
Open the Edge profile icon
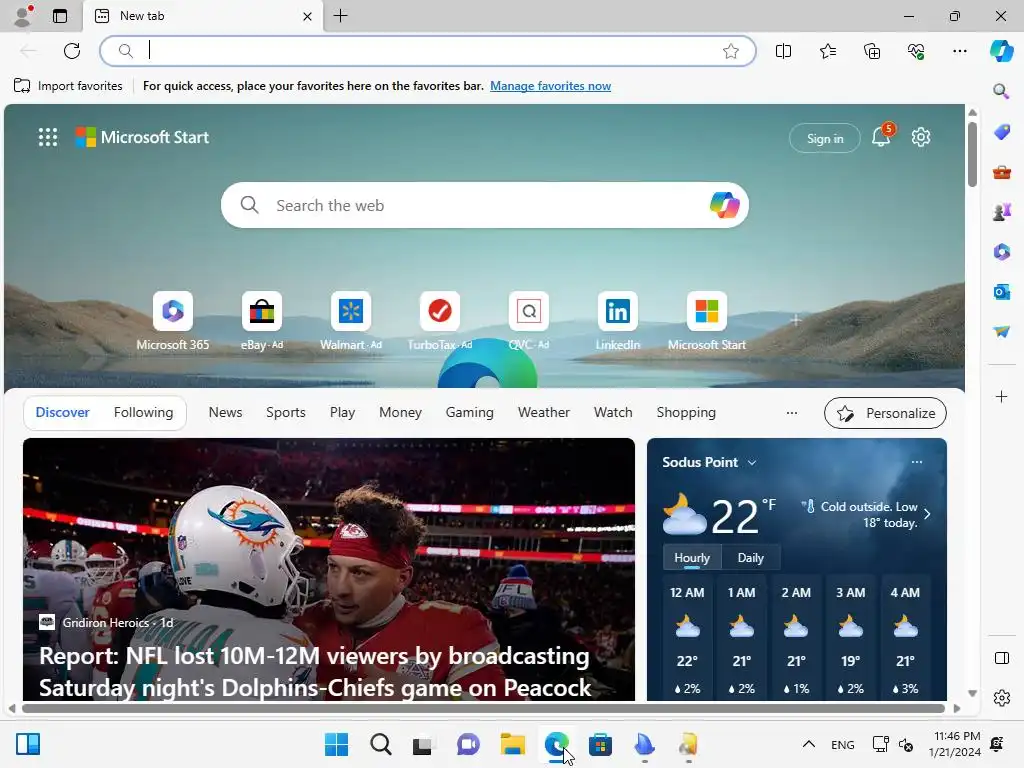(x=24, y=16)
